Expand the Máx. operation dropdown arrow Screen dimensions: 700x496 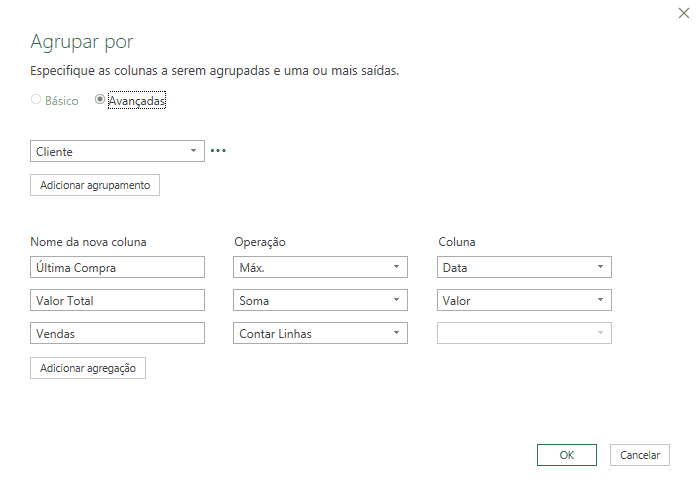pos(396,267)
